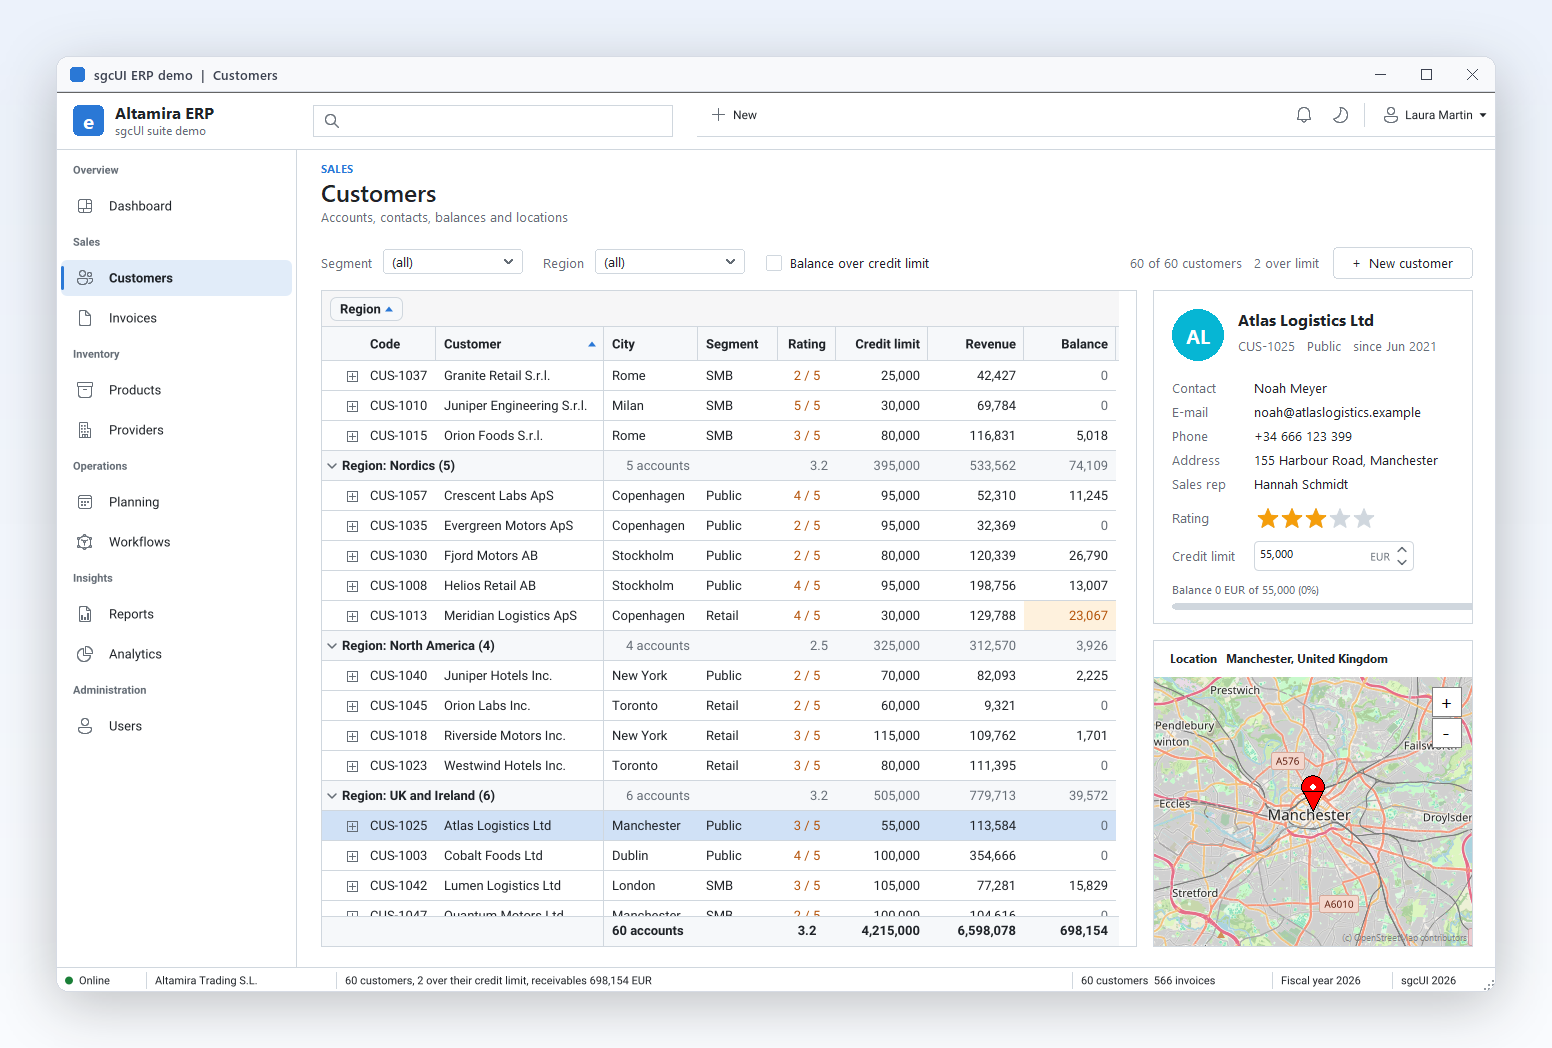
Task: Expand row details for CUS-1037
Action: (352, 376)
